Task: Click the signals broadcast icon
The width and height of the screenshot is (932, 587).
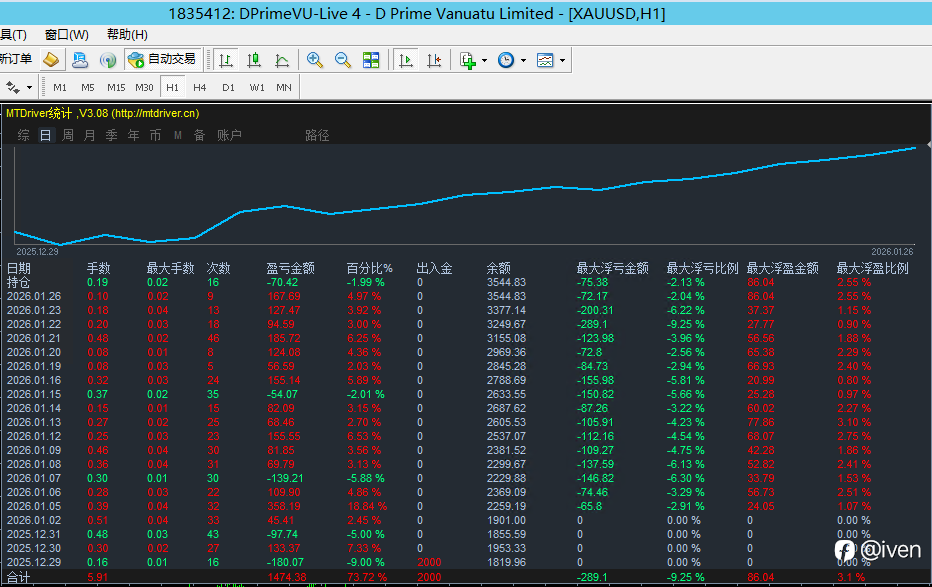Action: pos(108,60)
